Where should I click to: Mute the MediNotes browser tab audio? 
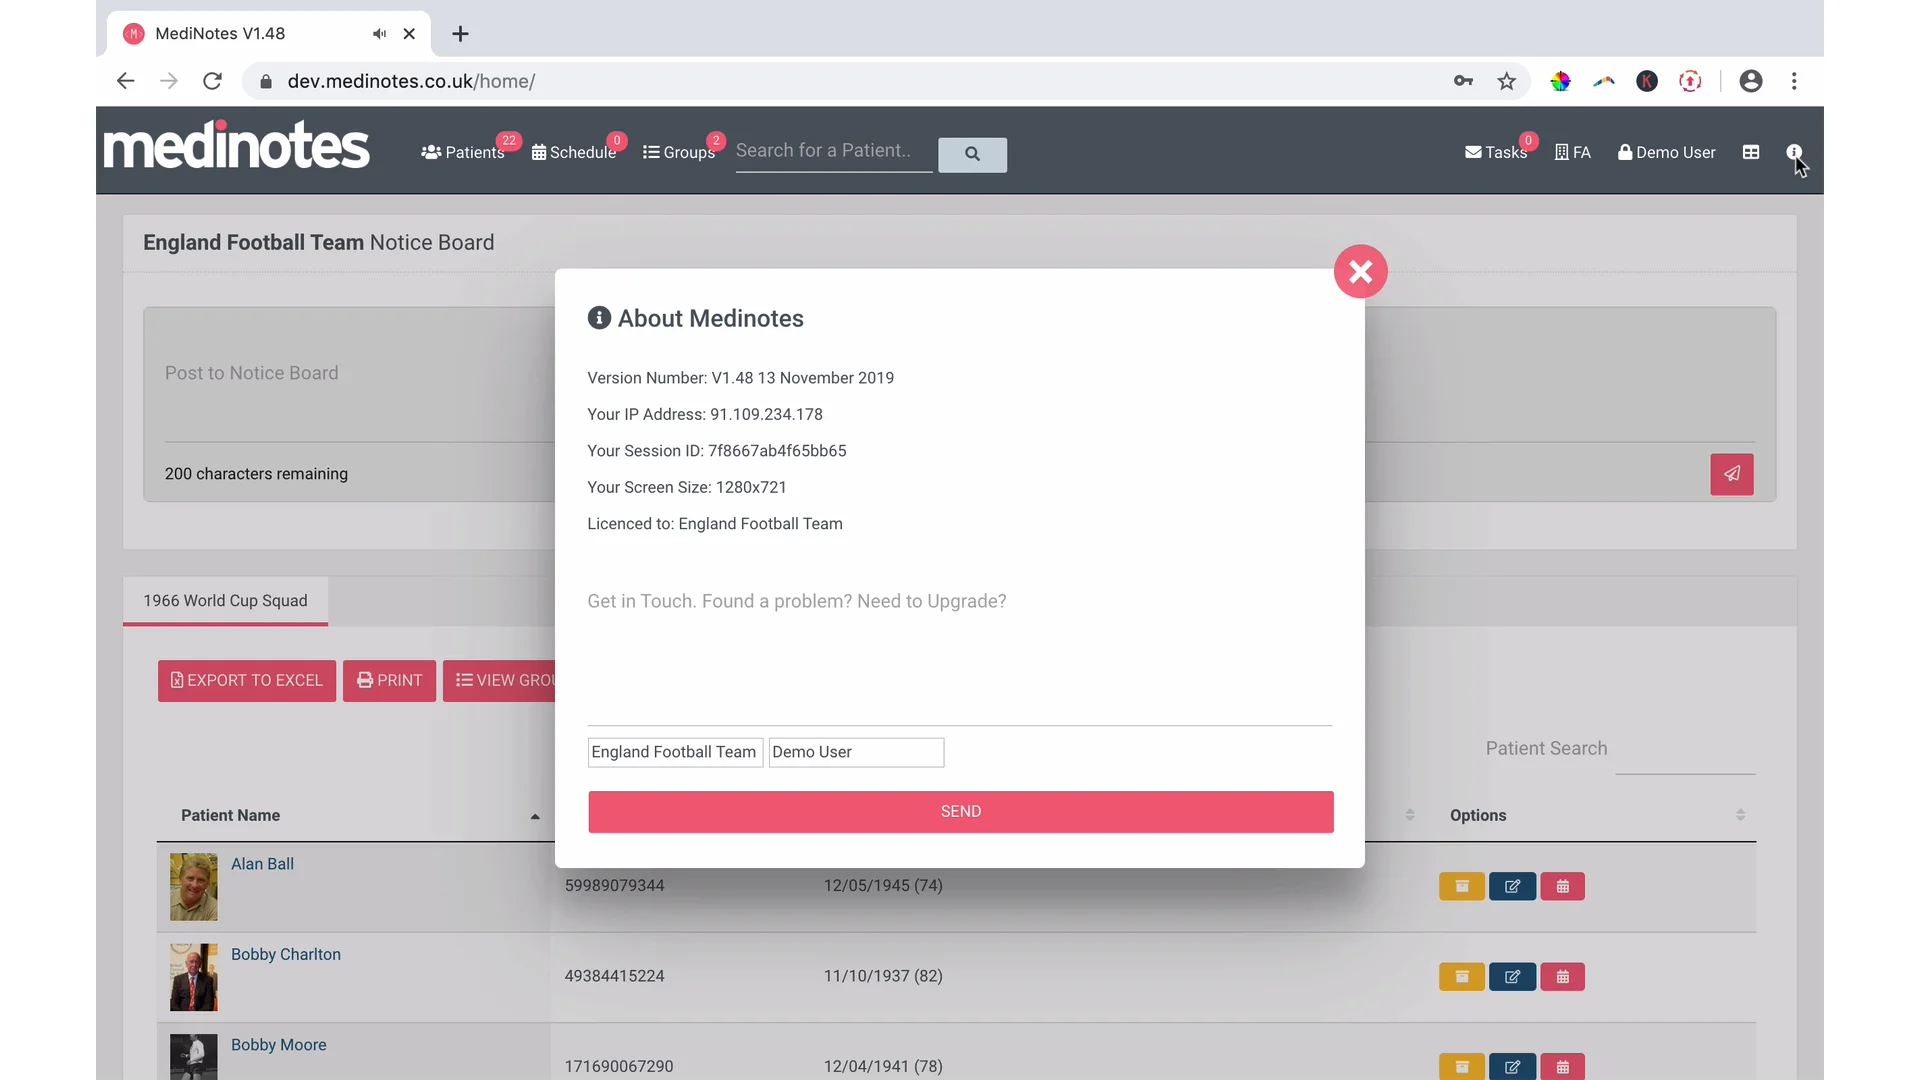379,33
